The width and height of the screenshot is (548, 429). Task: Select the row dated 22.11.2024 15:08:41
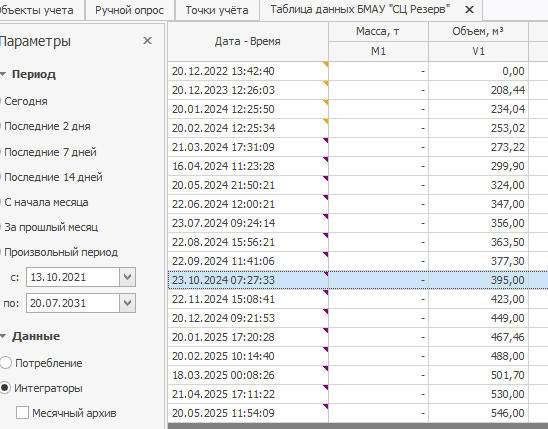[358, 299]
